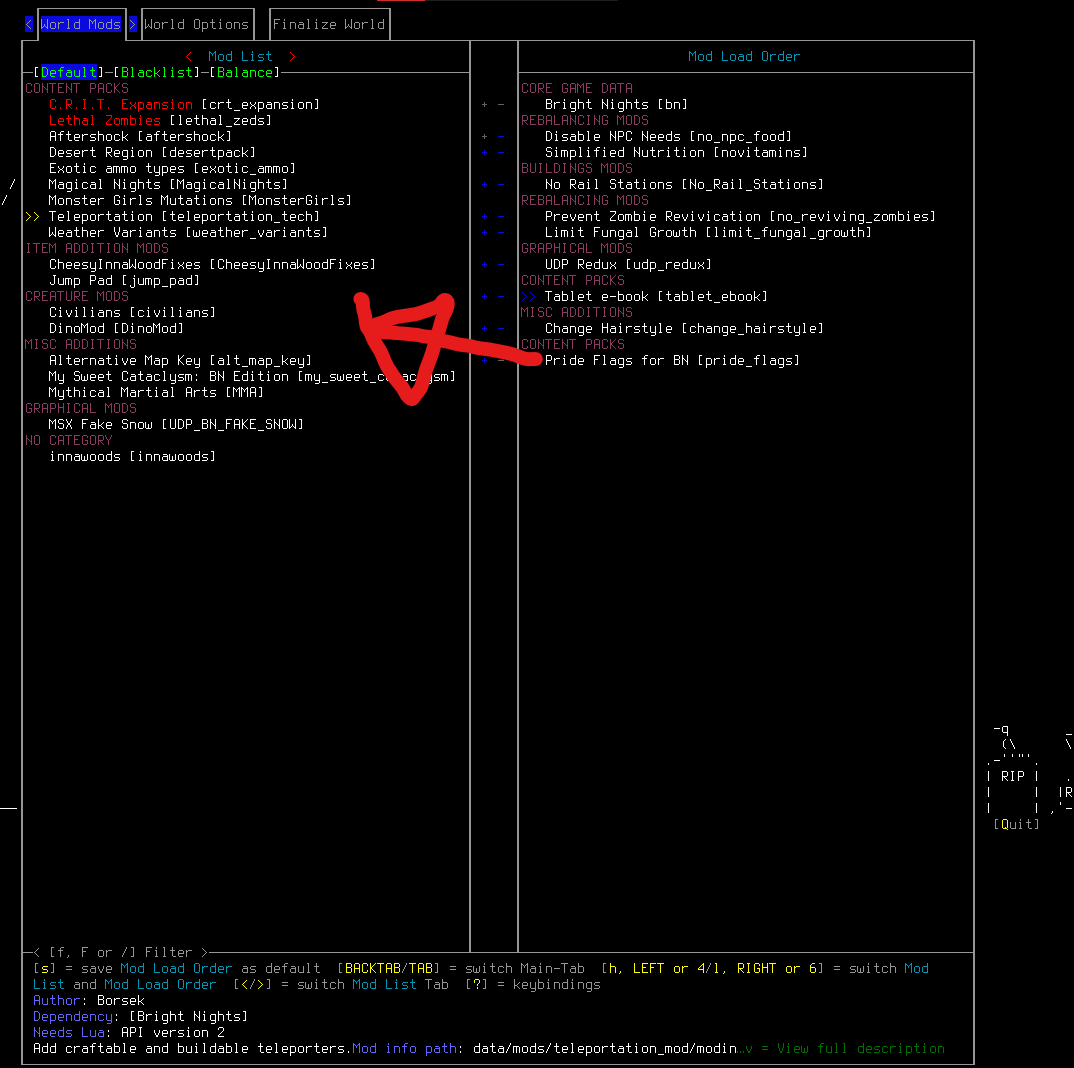Select the Default mod list tab
Viewport: 1074px width, 1068px height.
point(68,73)
